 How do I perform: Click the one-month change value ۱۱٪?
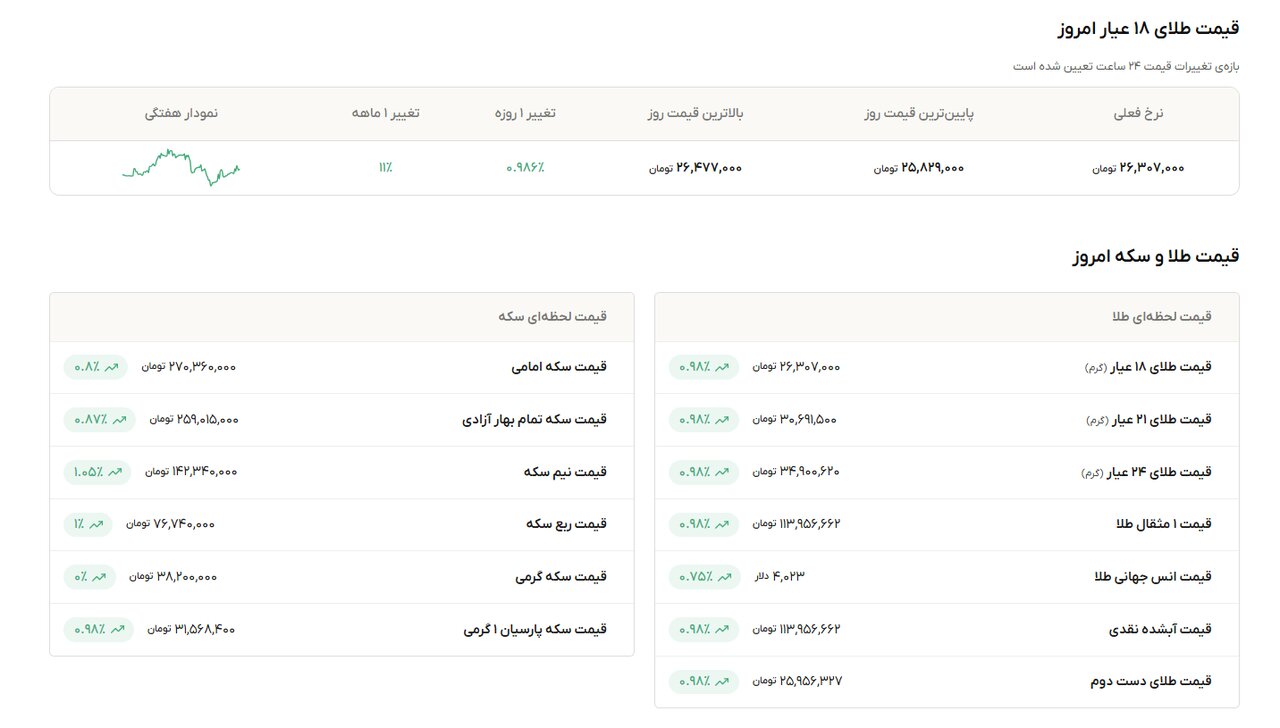(x=386, y=168)
